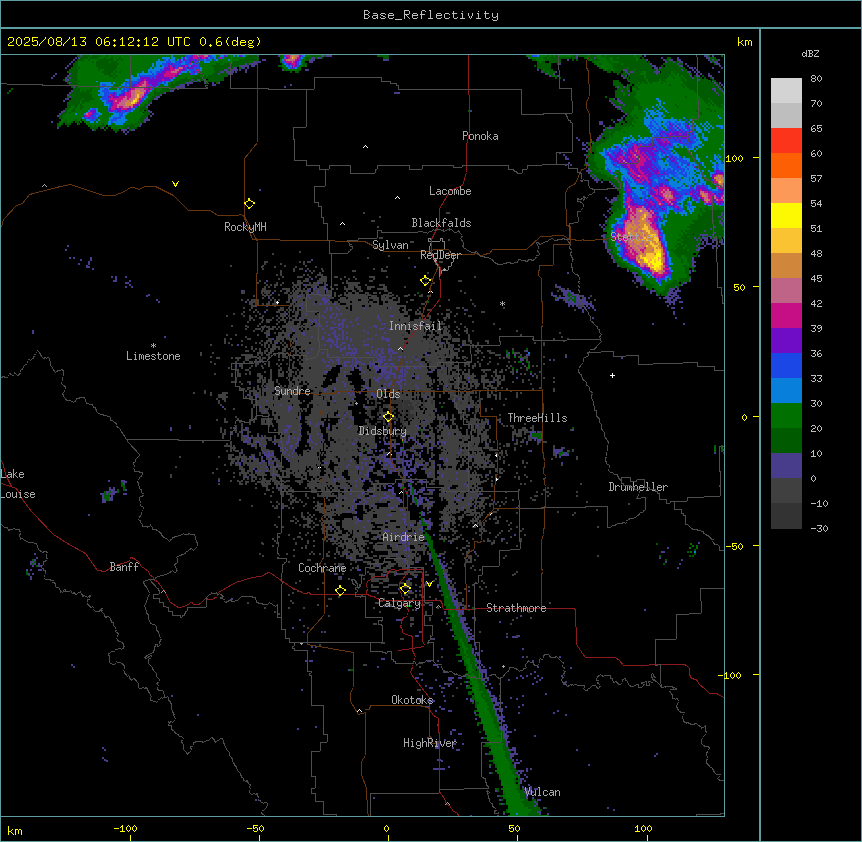Screen dimensions: 862x842
Task: Select the yellow diamond marker right of Cochrane
Action: (340, 591)
